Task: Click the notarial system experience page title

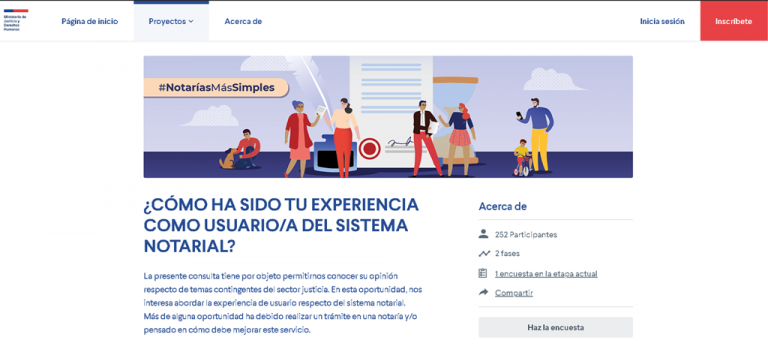Action: 281,225
